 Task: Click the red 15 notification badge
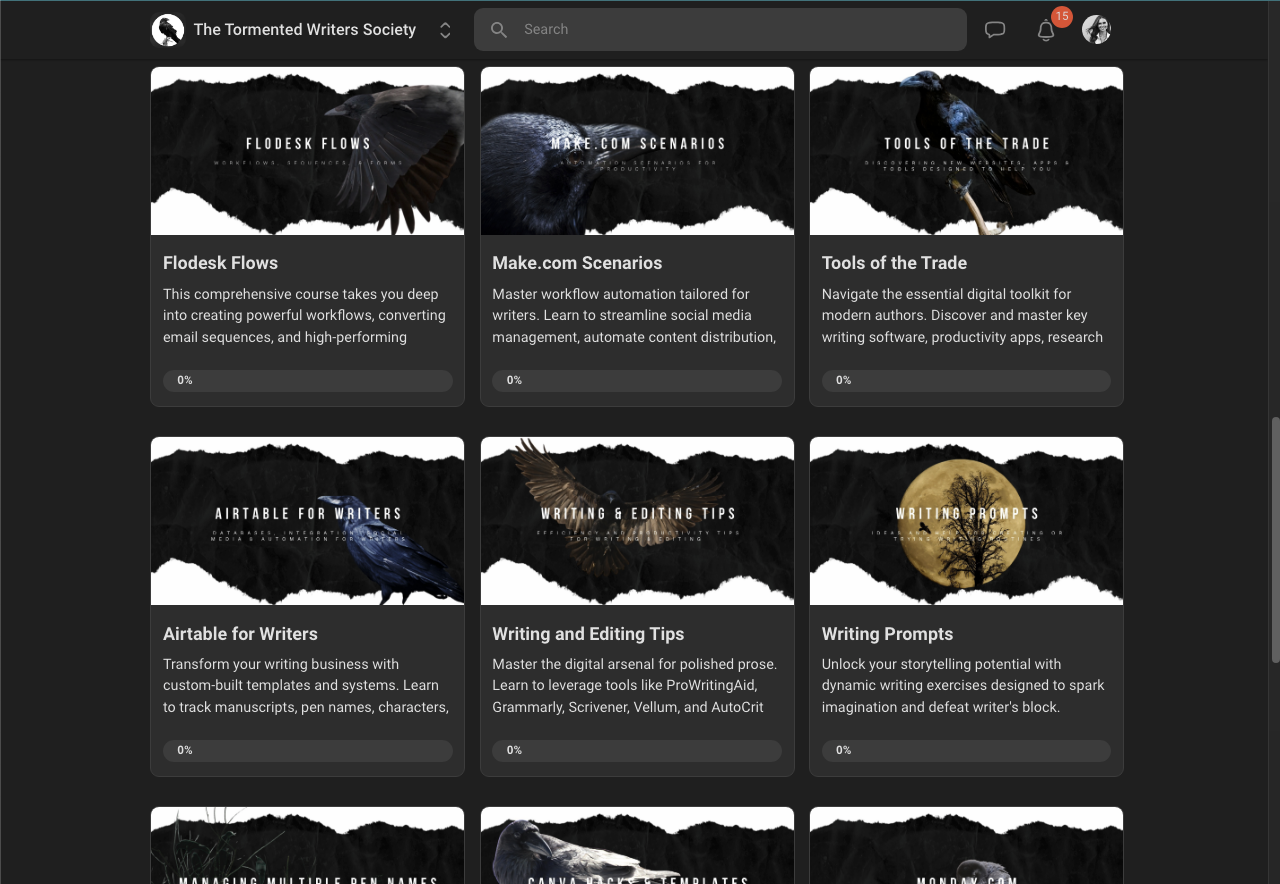1062,17
